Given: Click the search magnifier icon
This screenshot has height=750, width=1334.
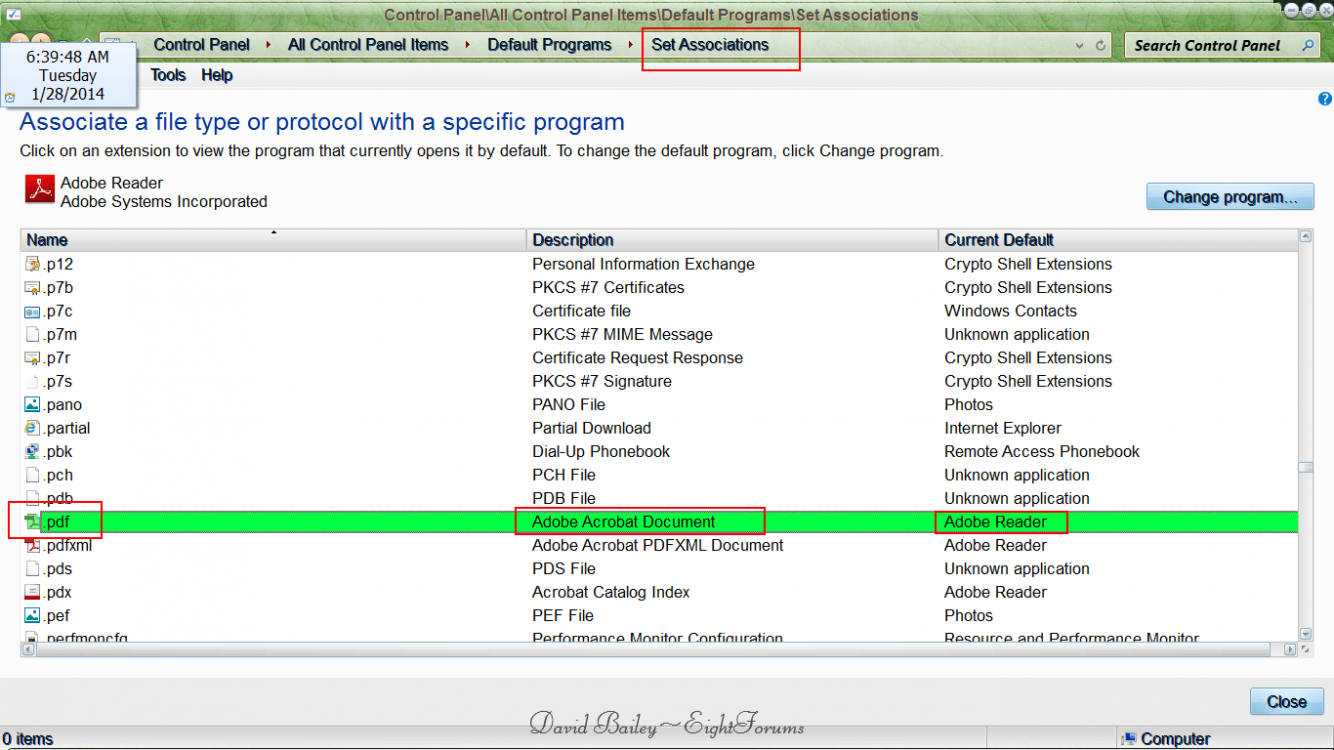Looking at the screenshot, I should click(x=1307, y=45).
